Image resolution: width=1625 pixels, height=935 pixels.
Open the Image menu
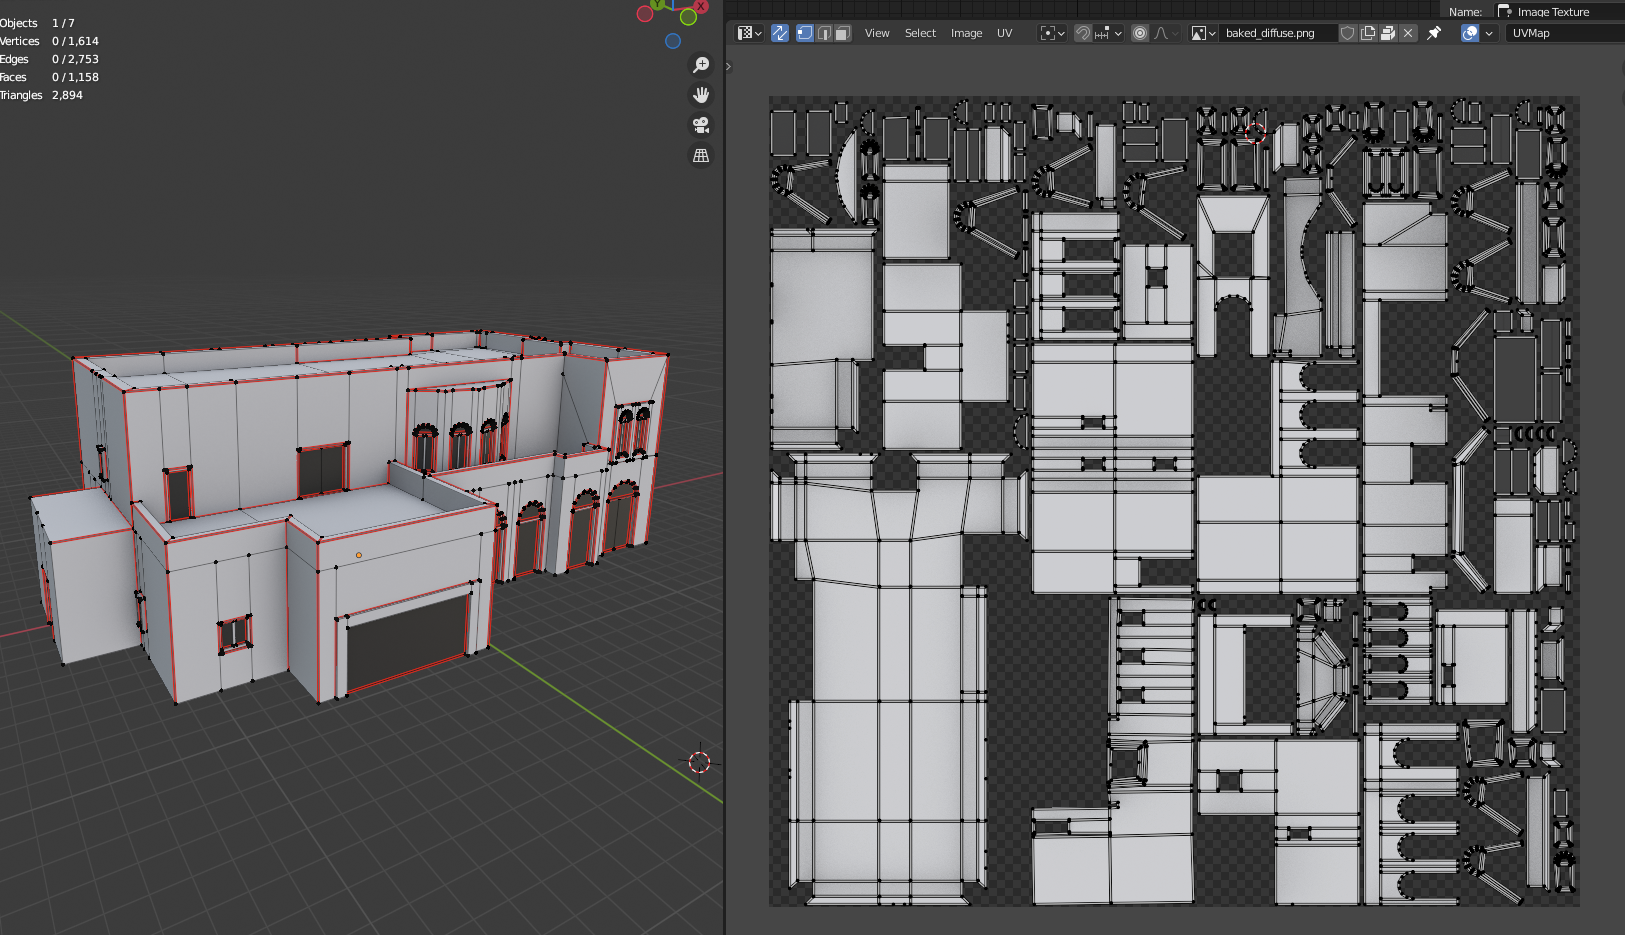pos(966,33)
